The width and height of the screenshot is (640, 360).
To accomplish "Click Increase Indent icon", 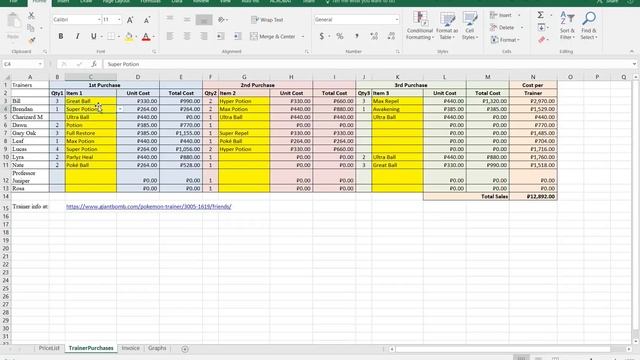I will coord(238,36).
